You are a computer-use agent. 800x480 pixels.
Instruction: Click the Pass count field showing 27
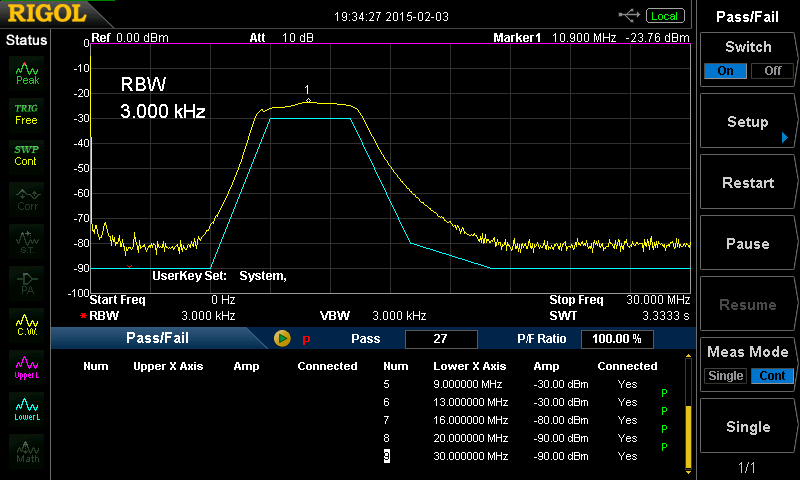click(x=441, y=339)
